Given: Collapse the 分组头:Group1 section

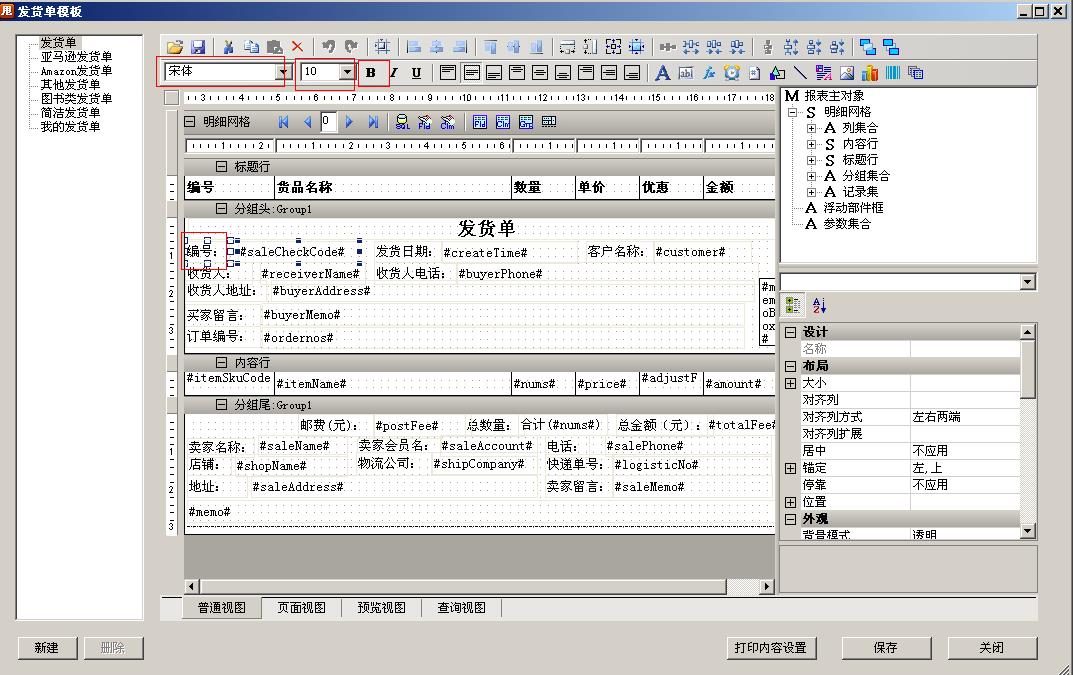Looking at the screenshot, I should (221, 209).
